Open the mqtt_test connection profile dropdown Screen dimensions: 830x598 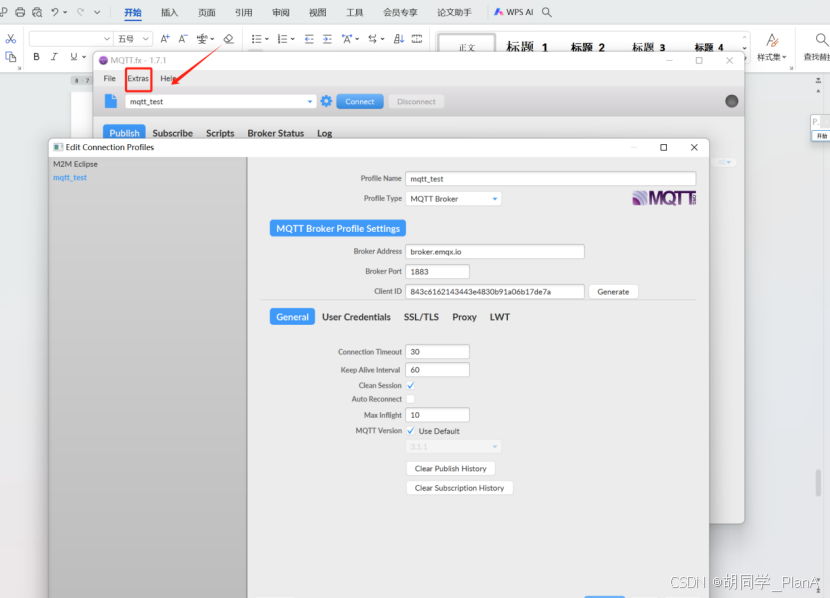tap(220, 102)
